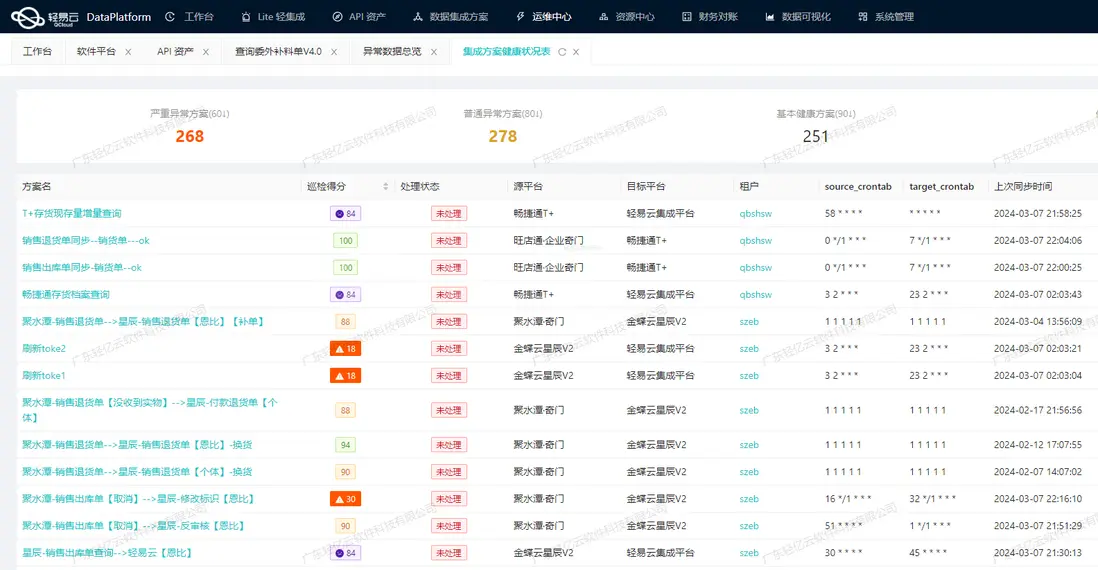Click the 运维中心 lightning icon
Screen dimensions: 1098x570
520,17
